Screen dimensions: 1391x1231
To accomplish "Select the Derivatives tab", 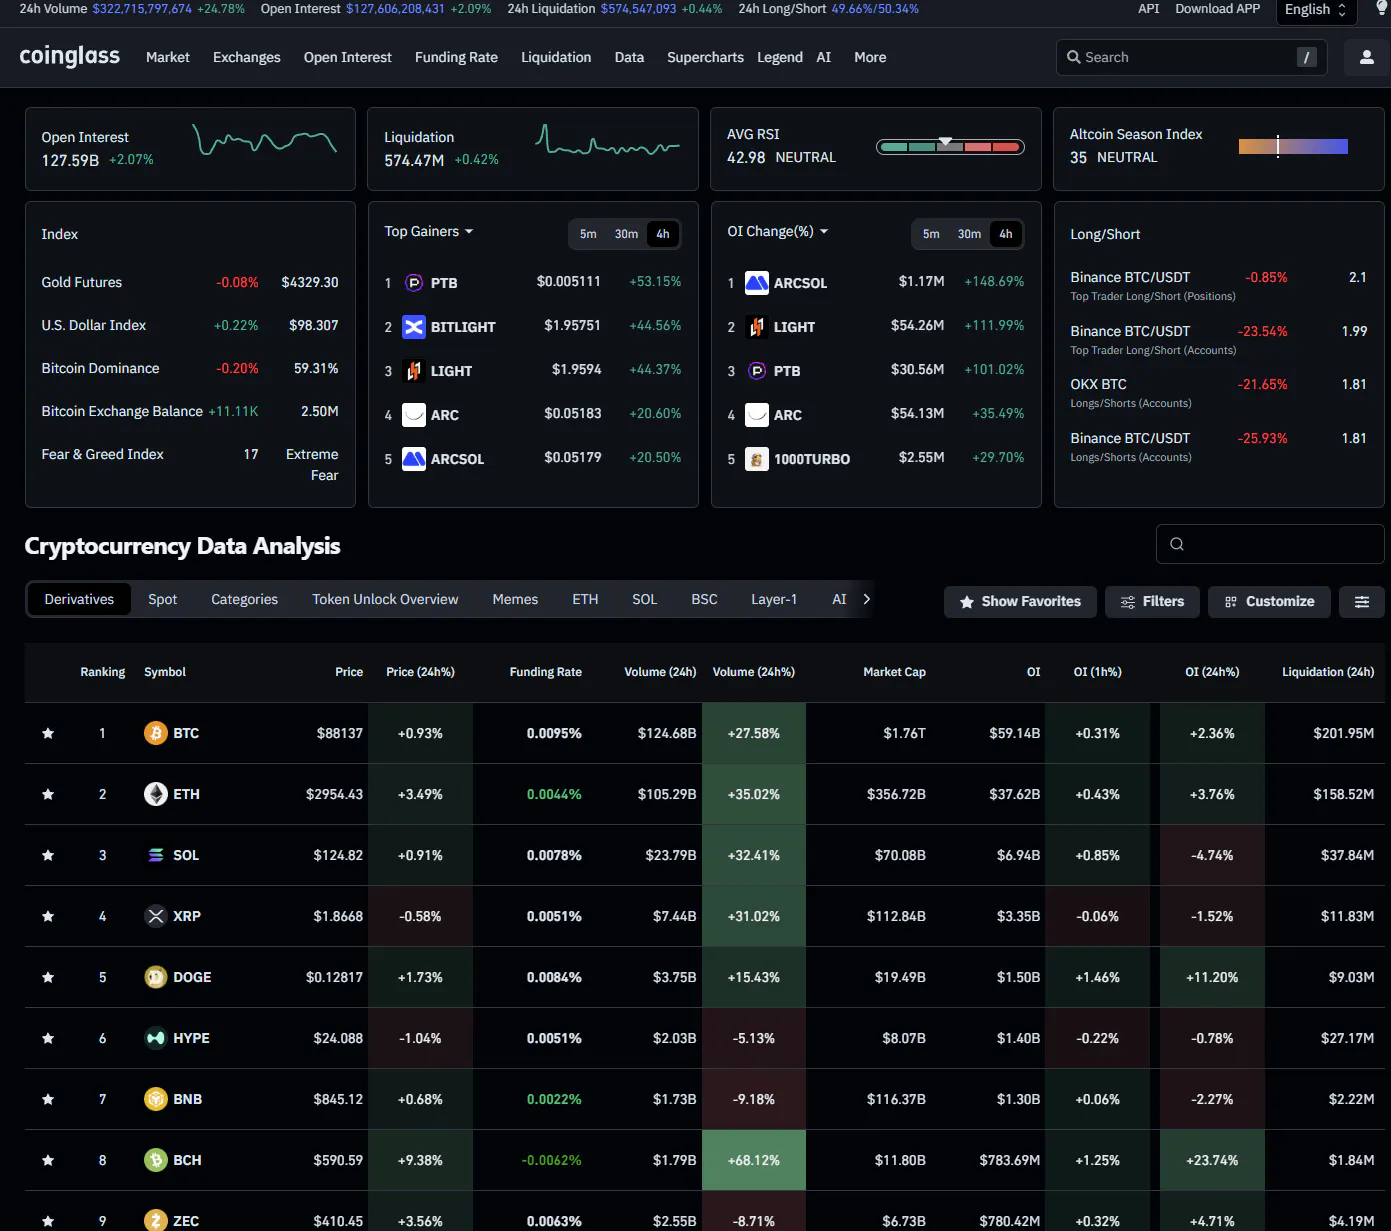I will click(79, 599).
